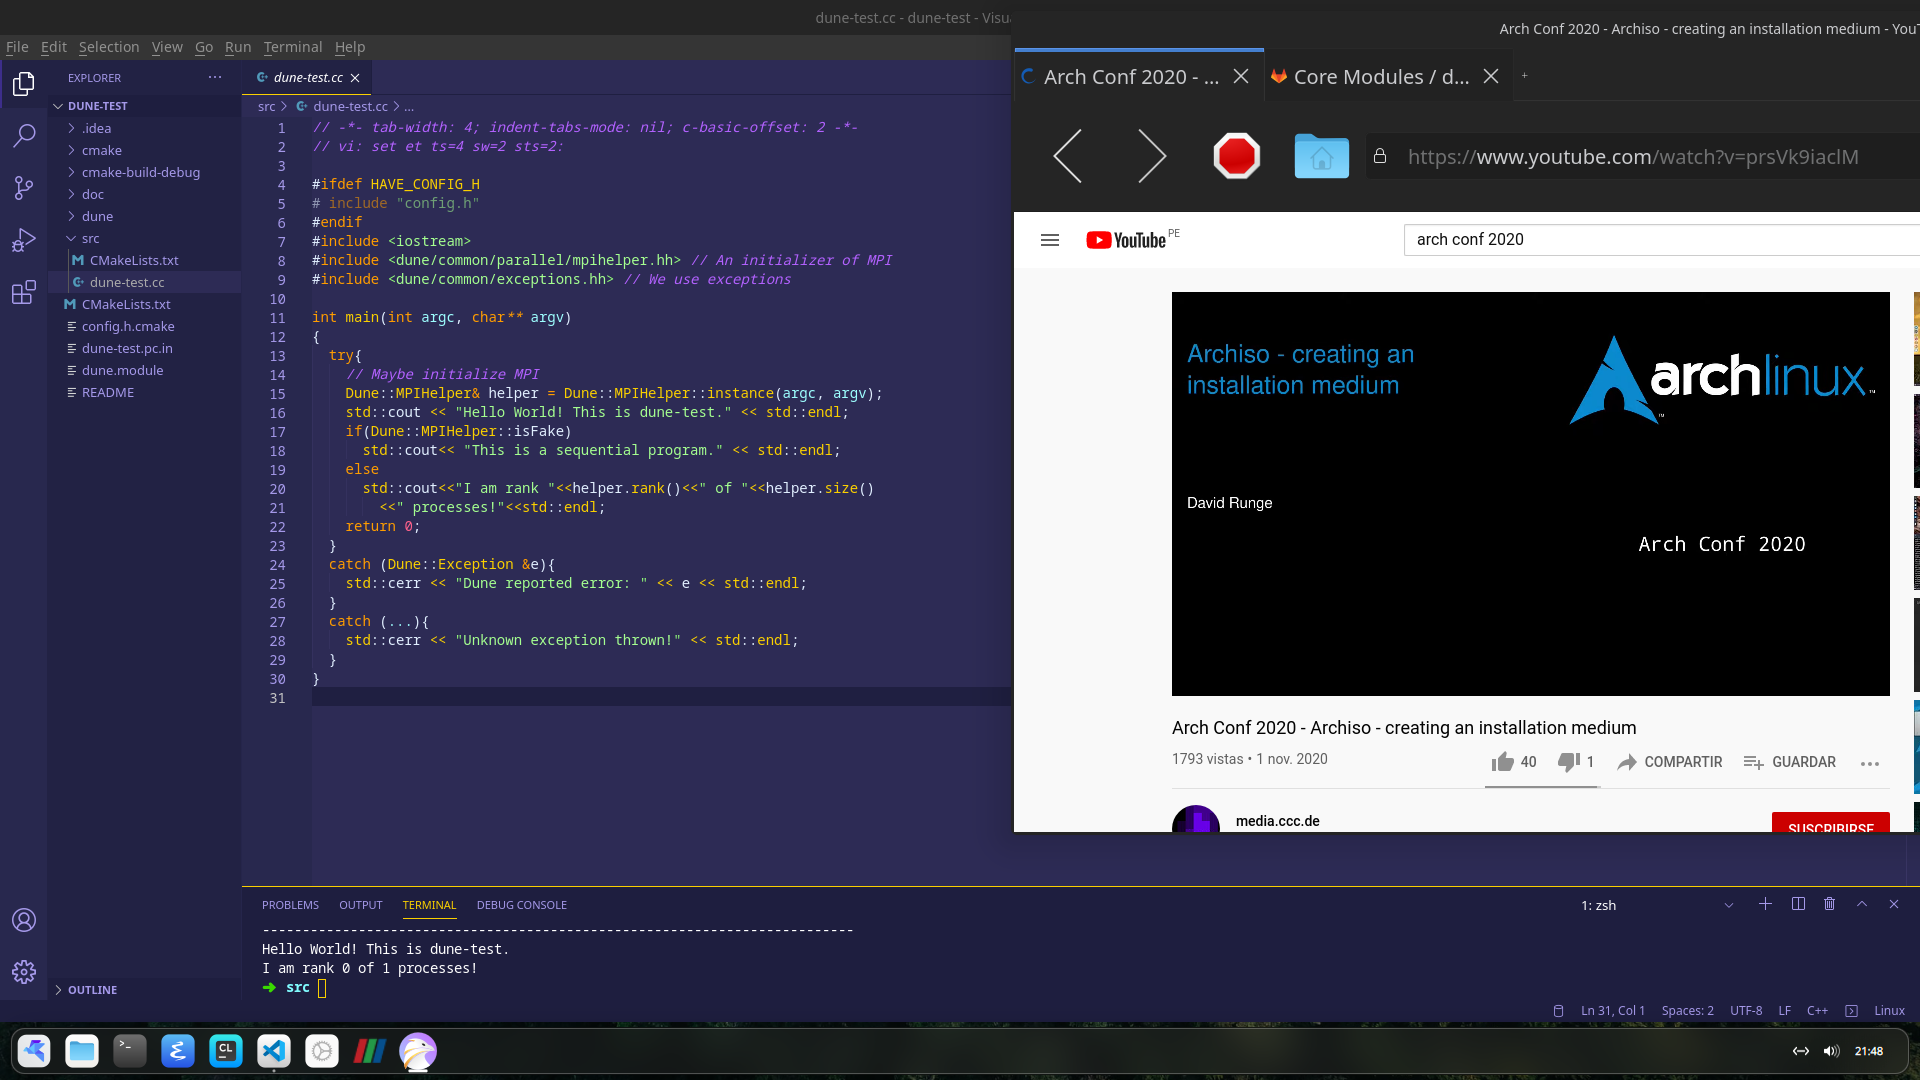1920x1080 pixels.
Task: Collapse the src folder in explorer
Action: [x=90, y=238]
